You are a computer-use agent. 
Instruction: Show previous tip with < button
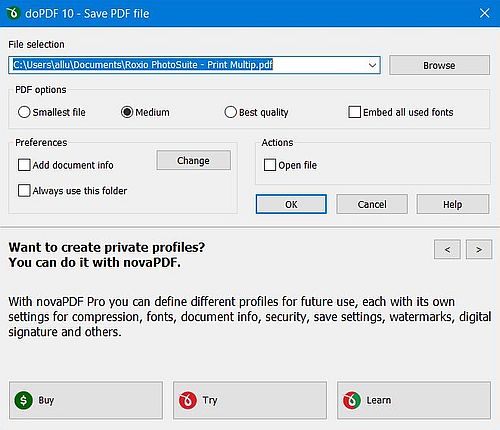coord(447,249)
